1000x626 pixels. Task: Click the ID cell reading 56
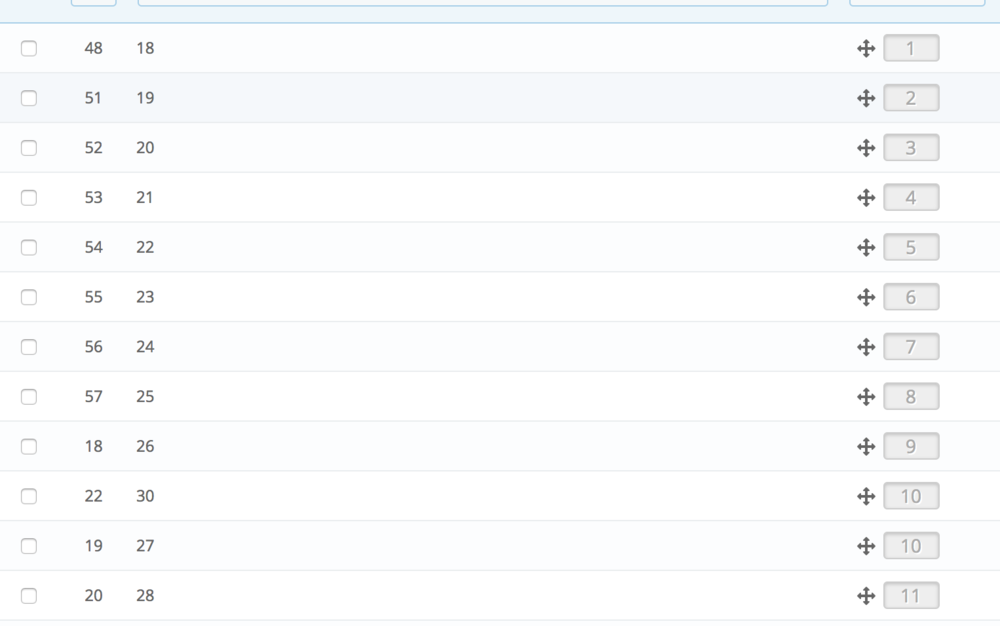point(93,347)
